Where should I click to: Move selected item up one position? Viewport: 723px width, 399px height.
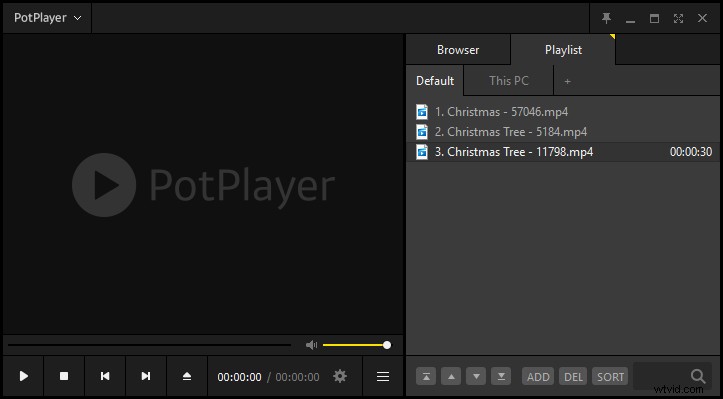451,376
